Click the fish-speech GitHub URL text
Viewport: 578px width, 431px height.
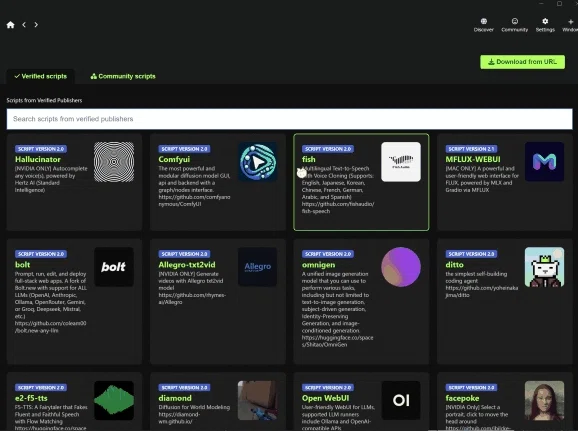click(338, 208)
